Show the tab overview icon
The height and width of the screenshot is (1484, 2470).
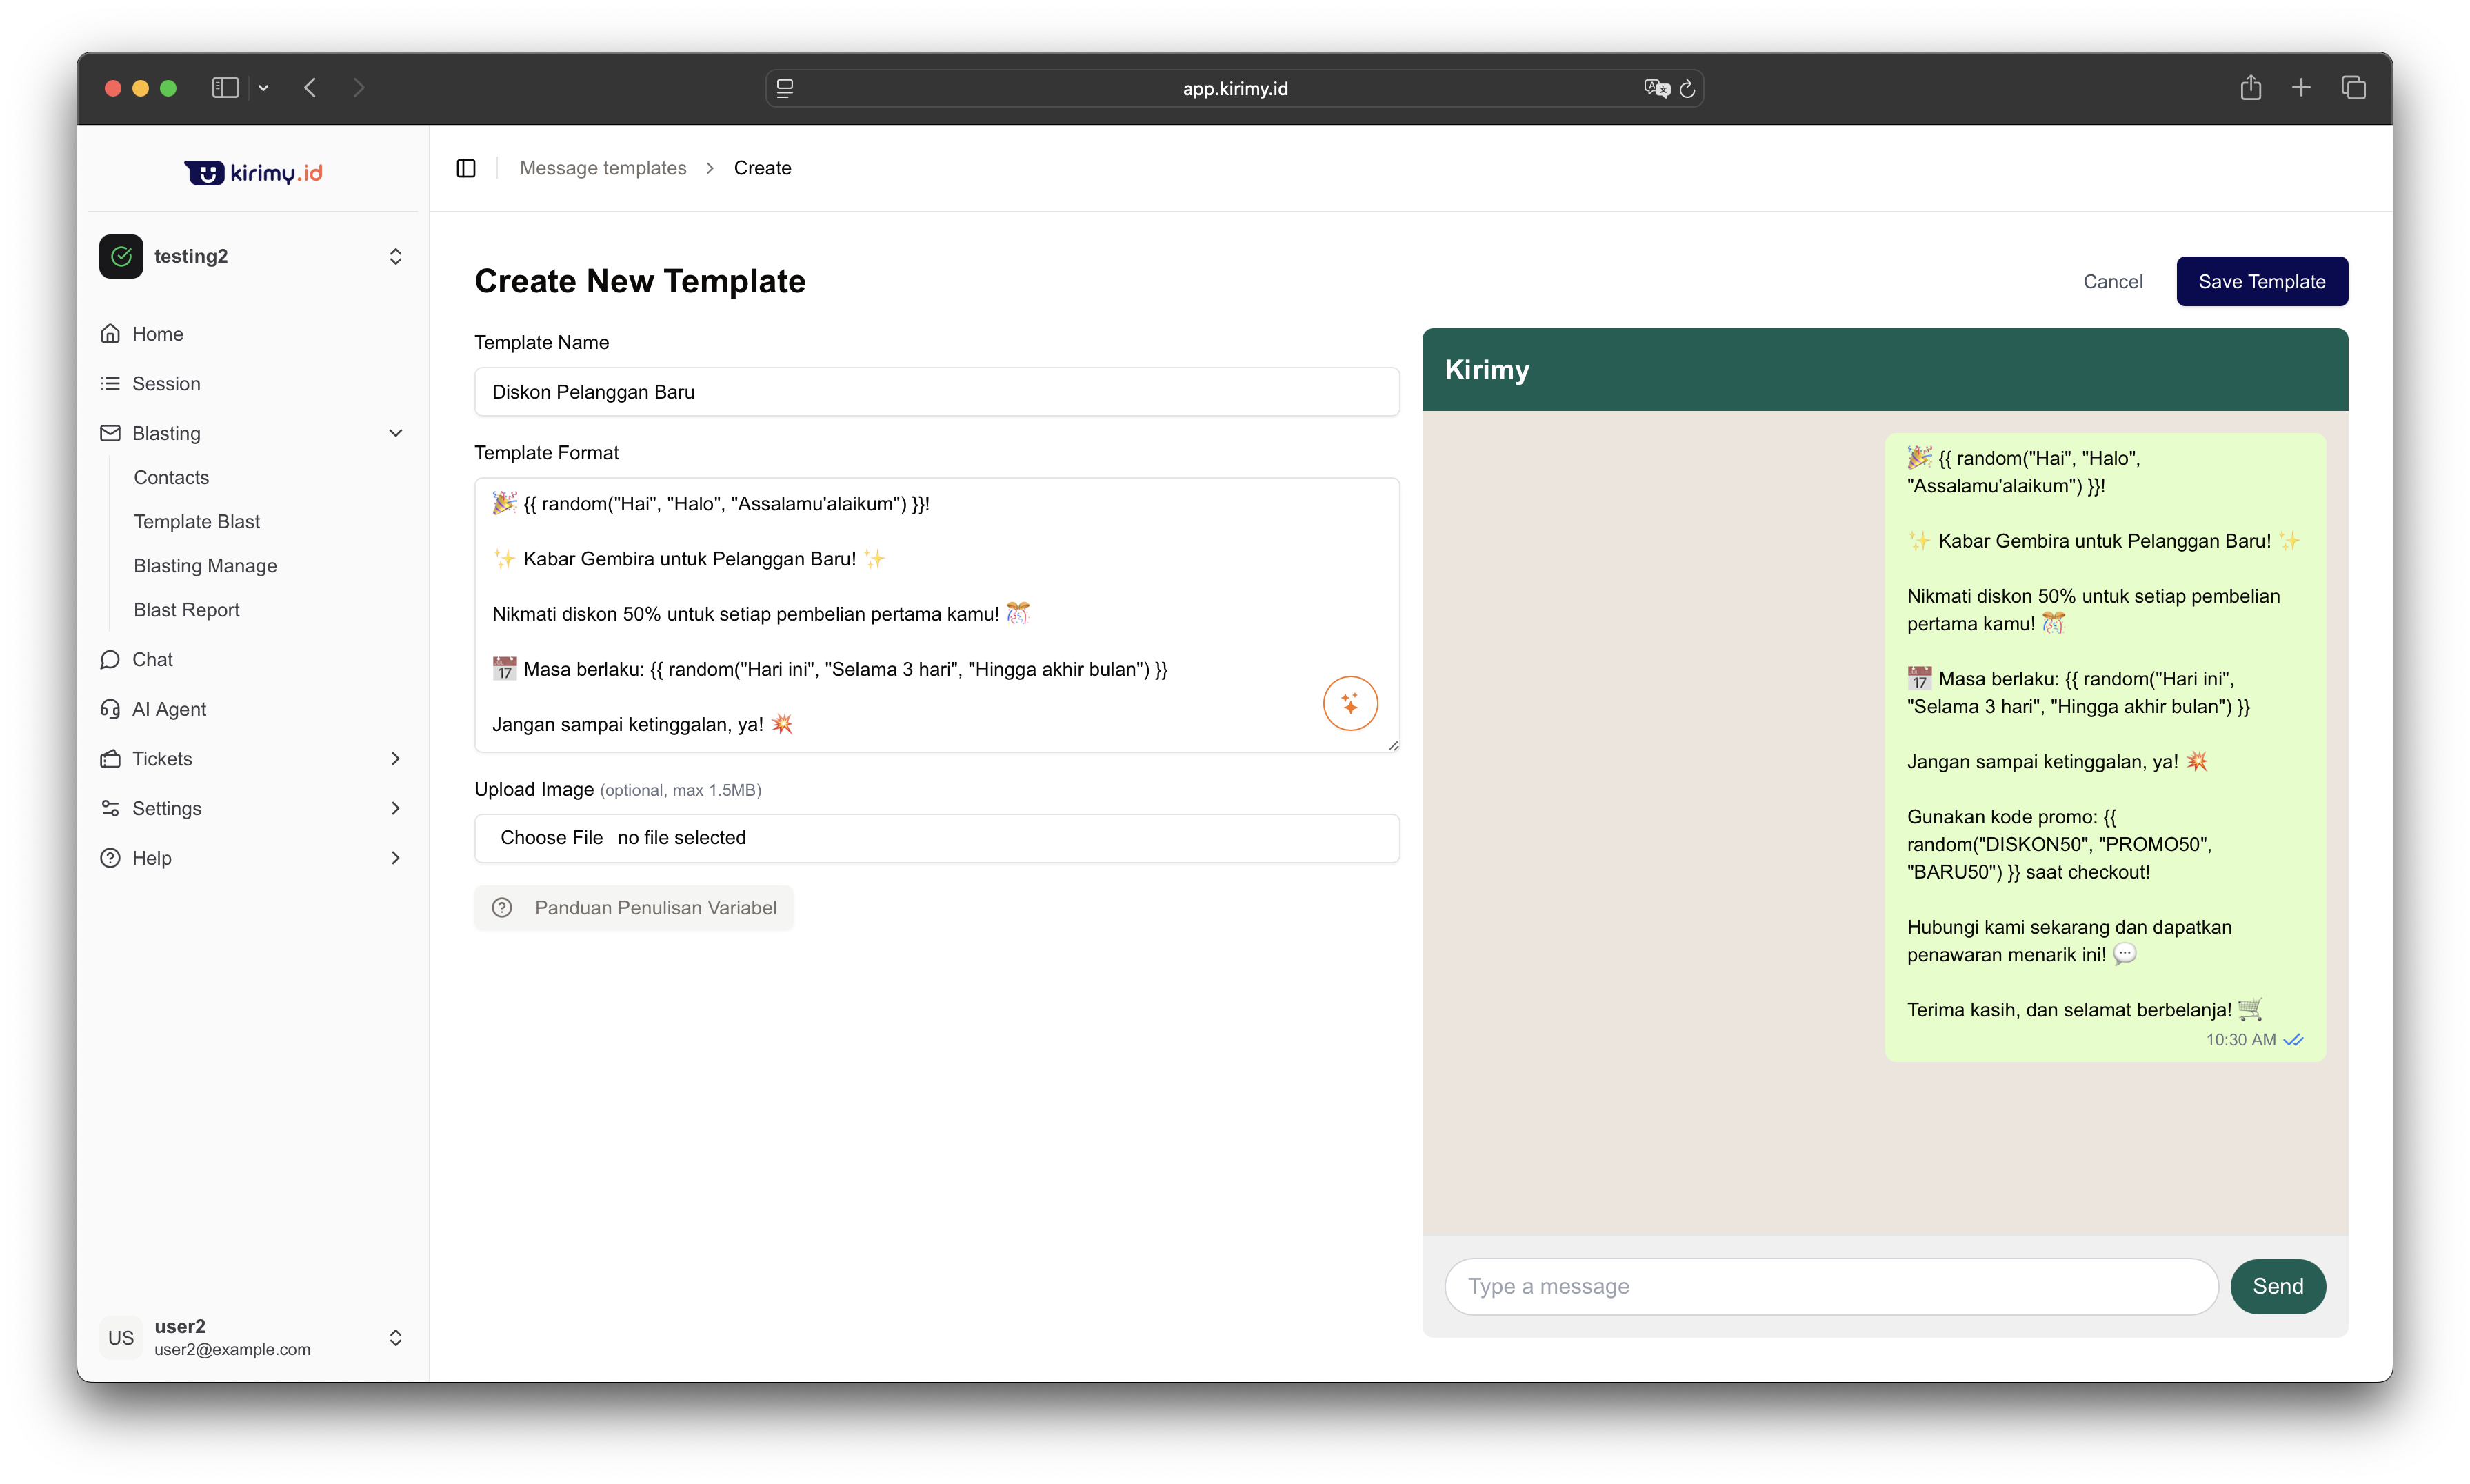[x=2353, y=88]
